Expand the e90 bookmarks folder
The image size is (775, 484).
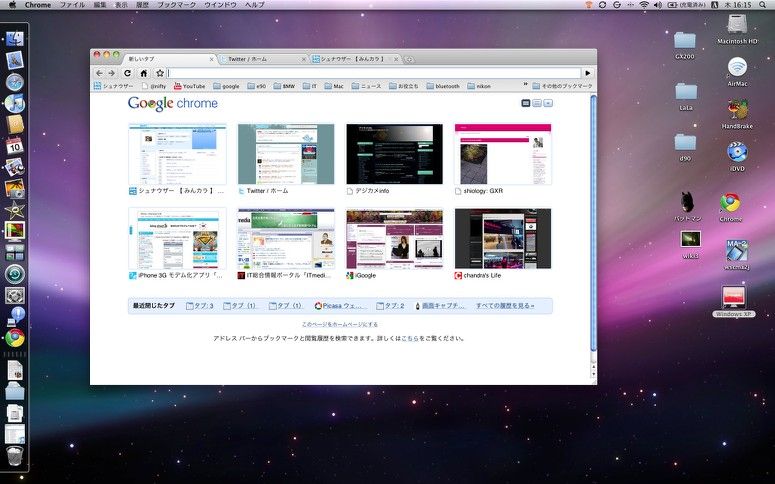click(x=257, y=86)
